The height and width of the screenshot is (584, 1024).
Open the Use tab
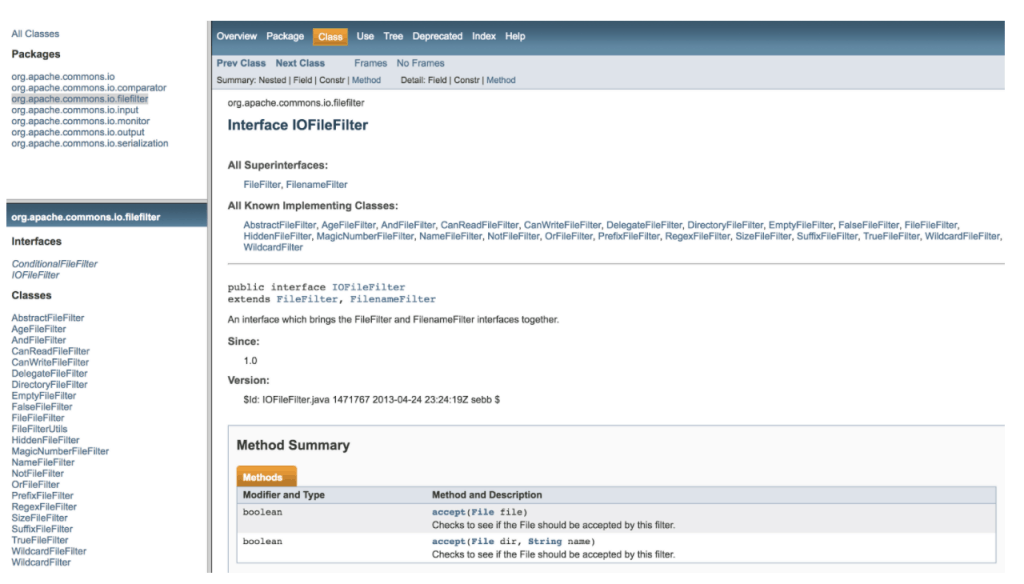coord(365,36)
